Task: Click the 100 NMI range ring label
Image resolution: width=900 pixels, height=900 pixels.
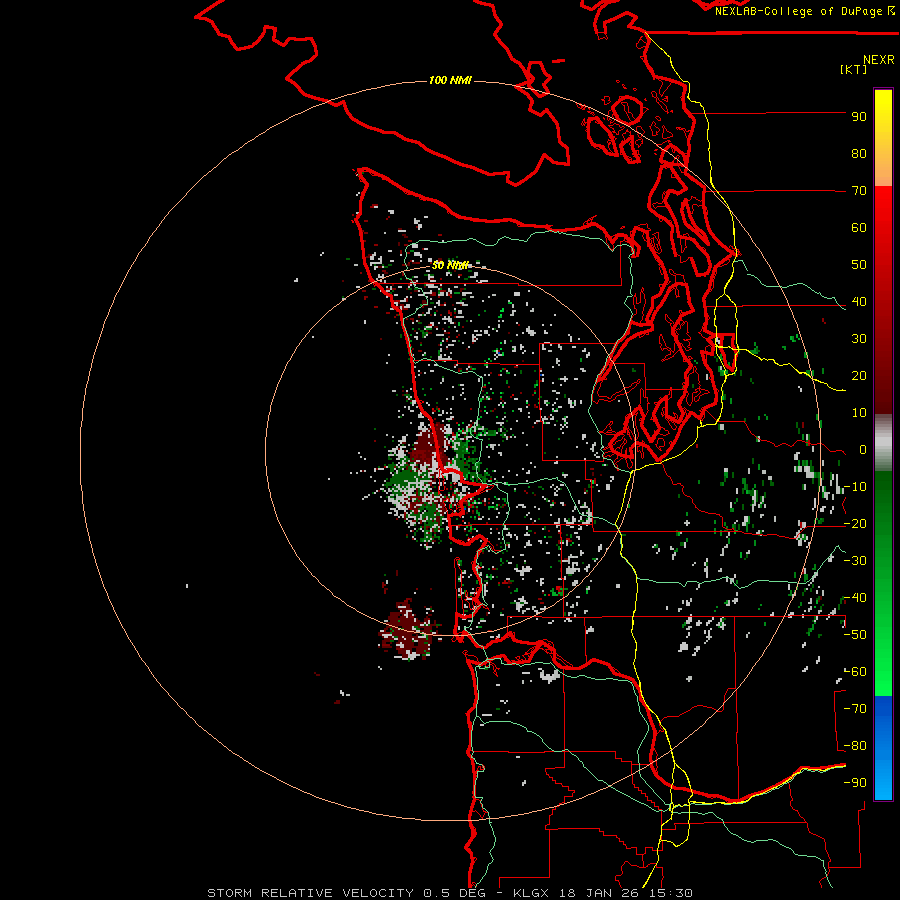Action: coord(450,80)
